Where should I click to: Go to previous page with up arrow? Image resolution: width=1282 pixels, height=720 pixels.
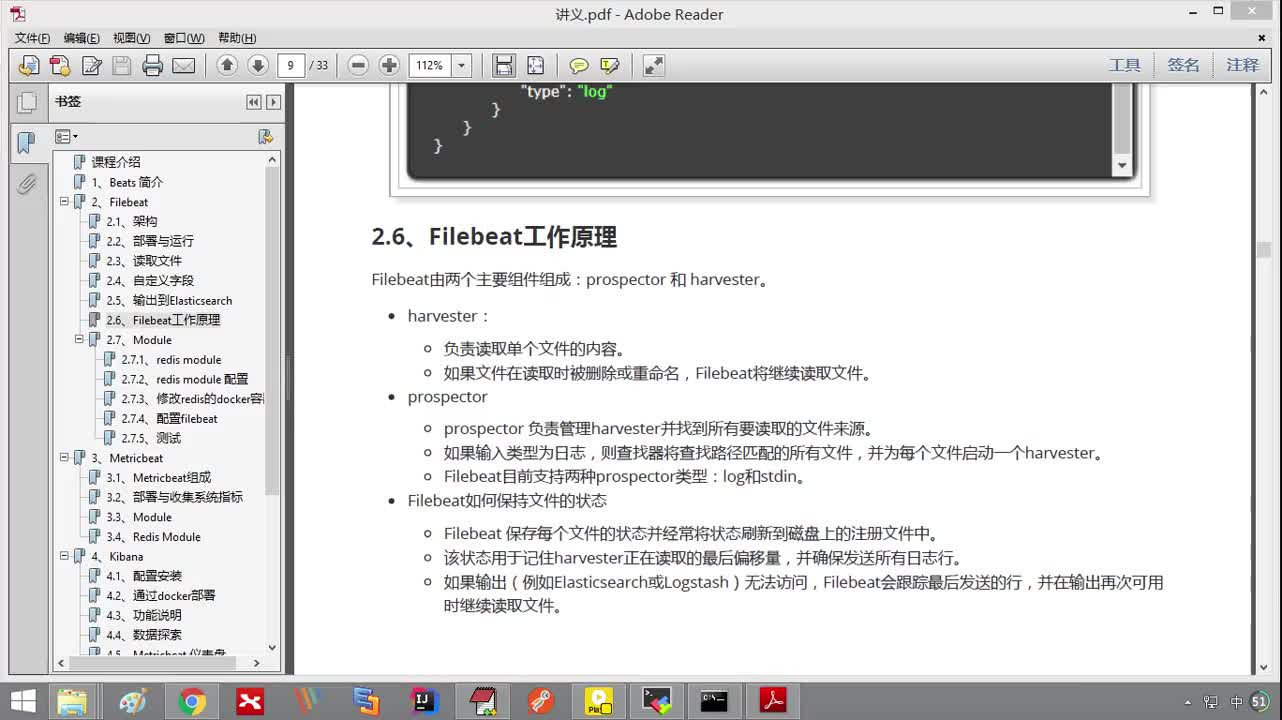point(227,65)
